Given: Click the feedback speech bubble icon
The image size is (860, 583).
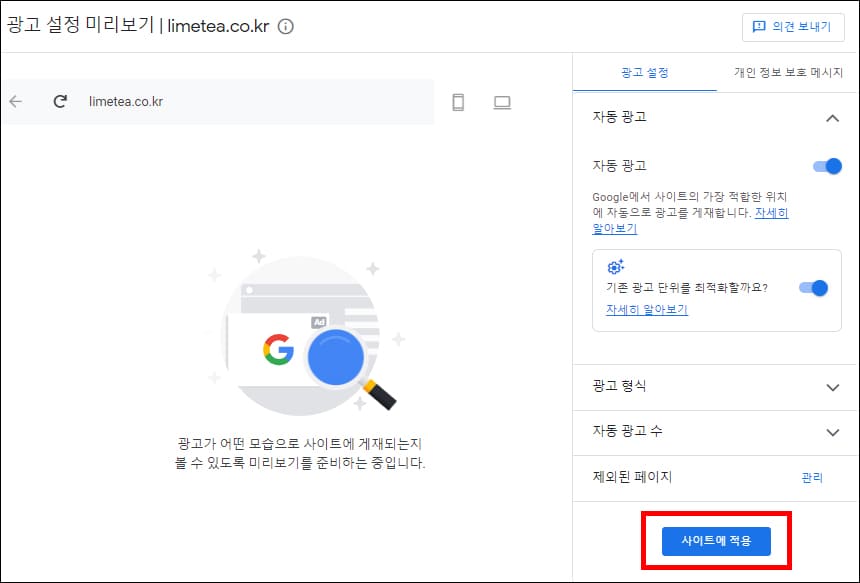Looking at the screenshot, I should (x=761, y=28).
